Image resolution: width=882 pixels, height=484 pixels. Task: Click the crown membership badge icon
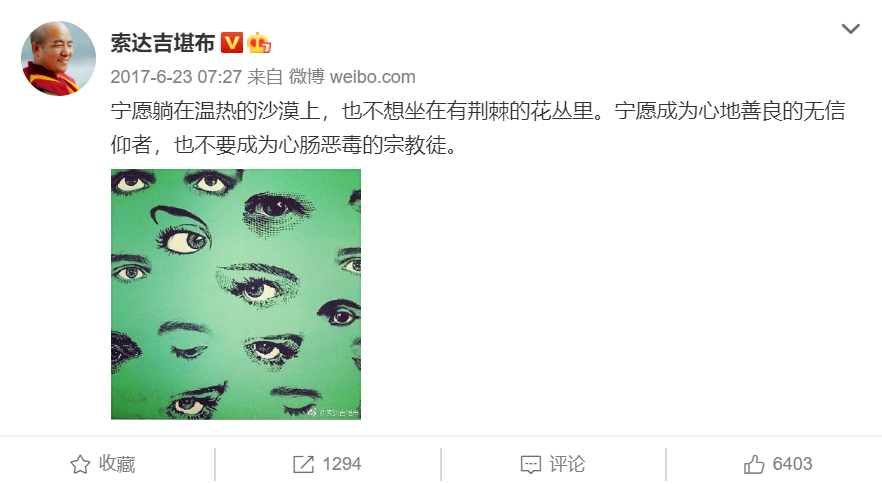pyautogui.click(x=259, y=43)
